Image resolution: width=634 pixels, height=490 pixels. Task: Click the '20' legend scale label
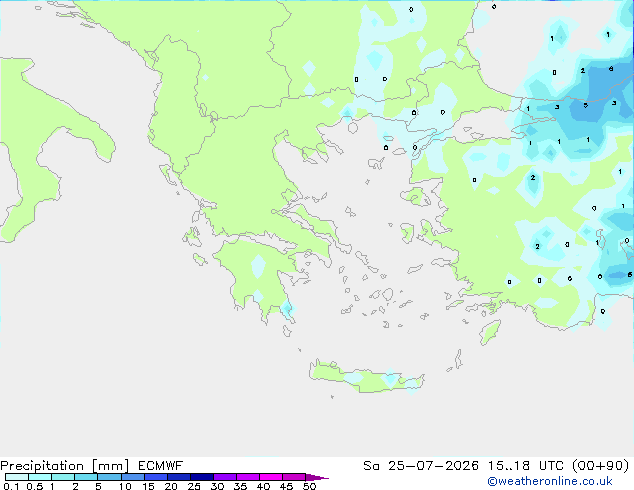point(171,486)
